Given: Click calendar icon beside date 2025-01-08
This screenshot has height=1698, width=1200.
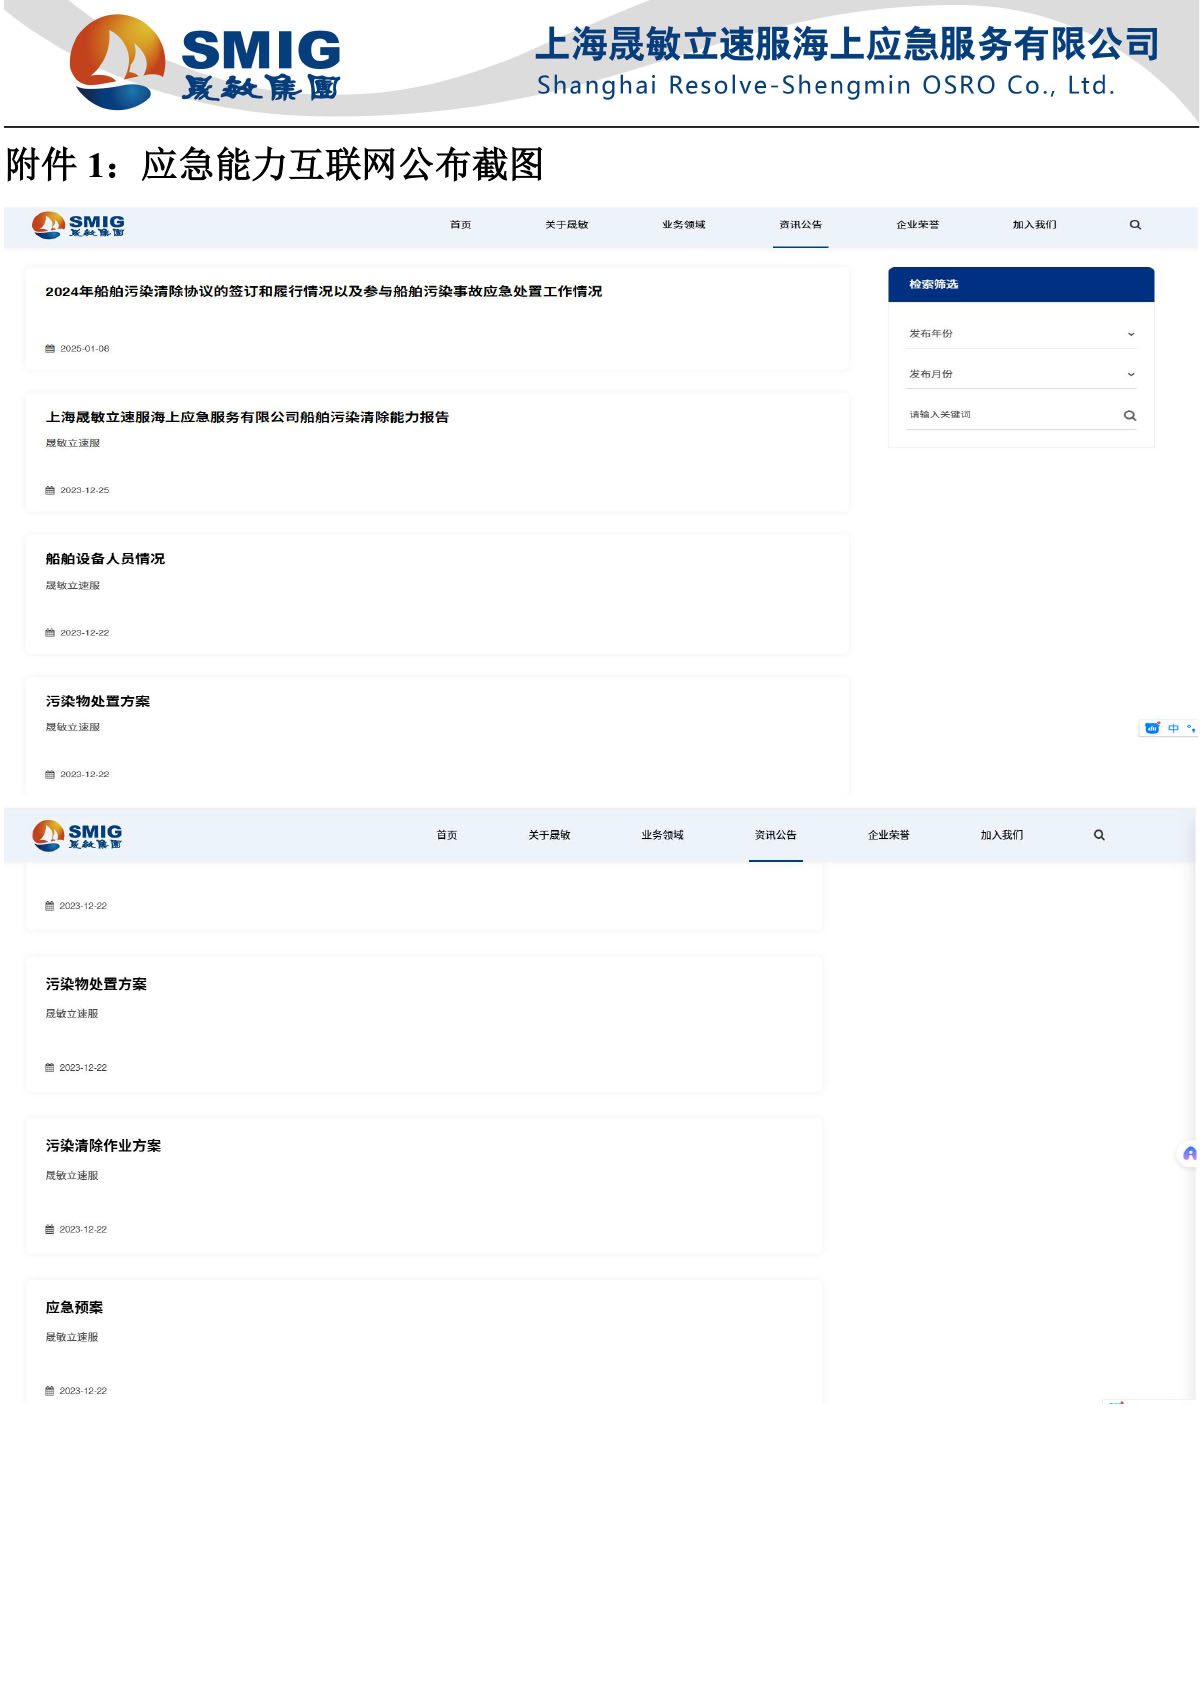Looking at the screenshot, I should pyautogui.click(x=50, y=349).
